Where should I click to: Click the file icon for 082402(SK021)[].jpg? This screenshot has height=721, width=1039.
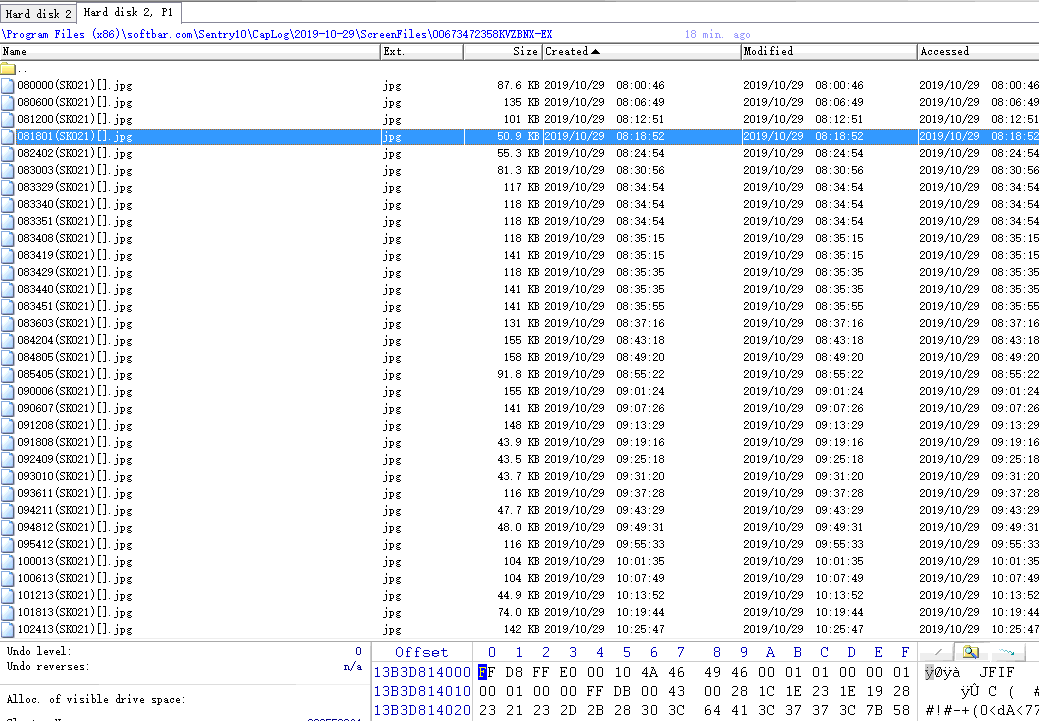coord(7,154)
